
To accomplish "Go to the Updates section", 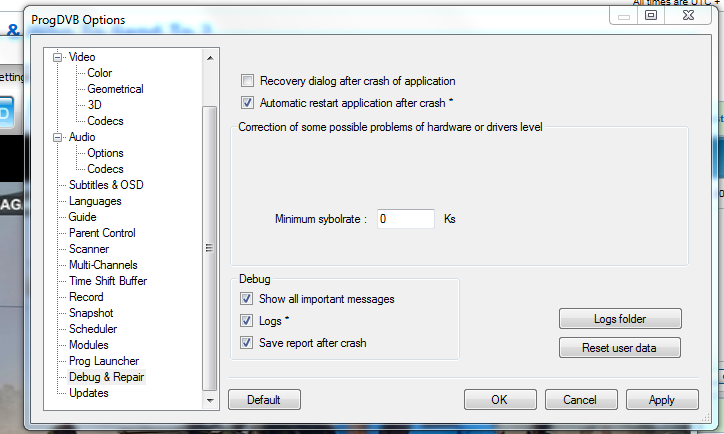I will [x=89, y=393].
